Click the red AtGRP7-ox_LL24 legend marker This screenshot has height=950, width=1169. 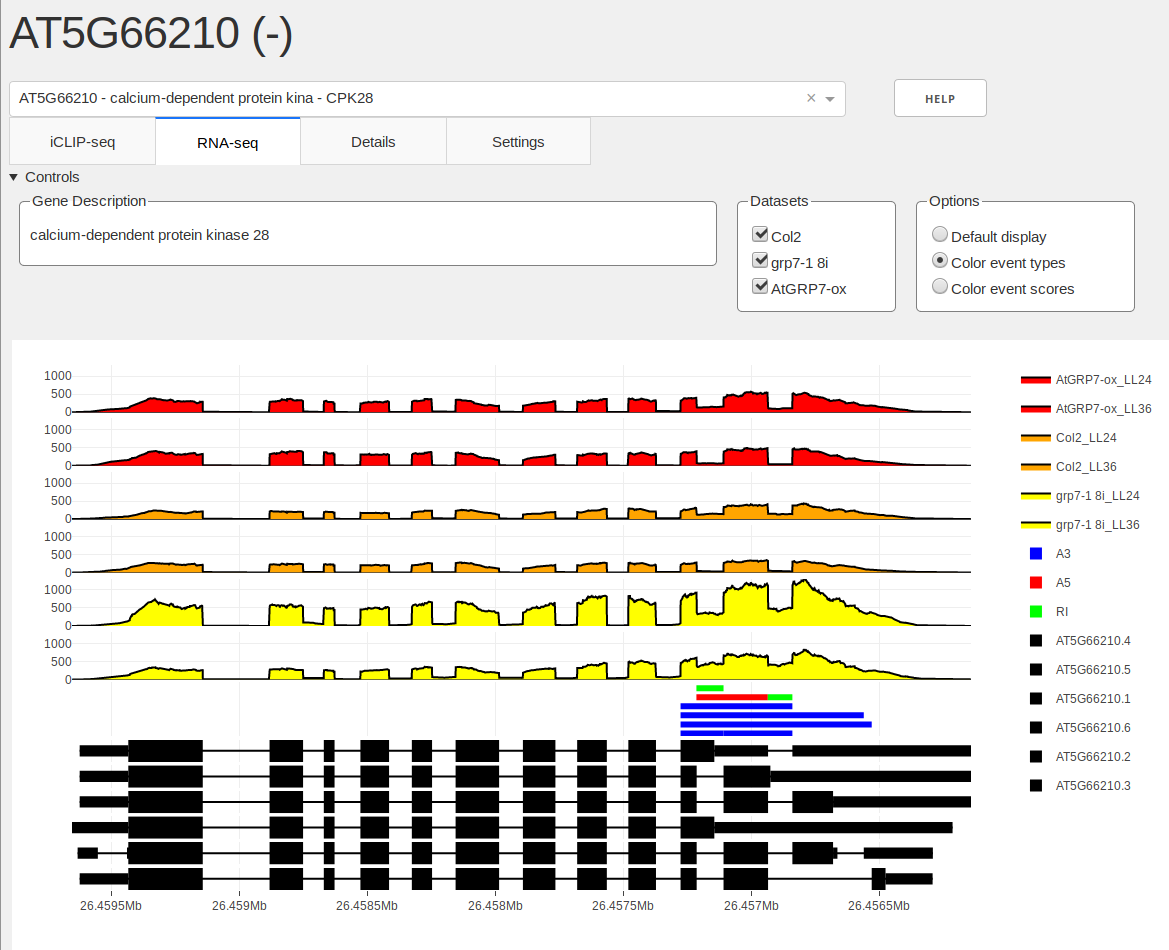point(1036,379)
